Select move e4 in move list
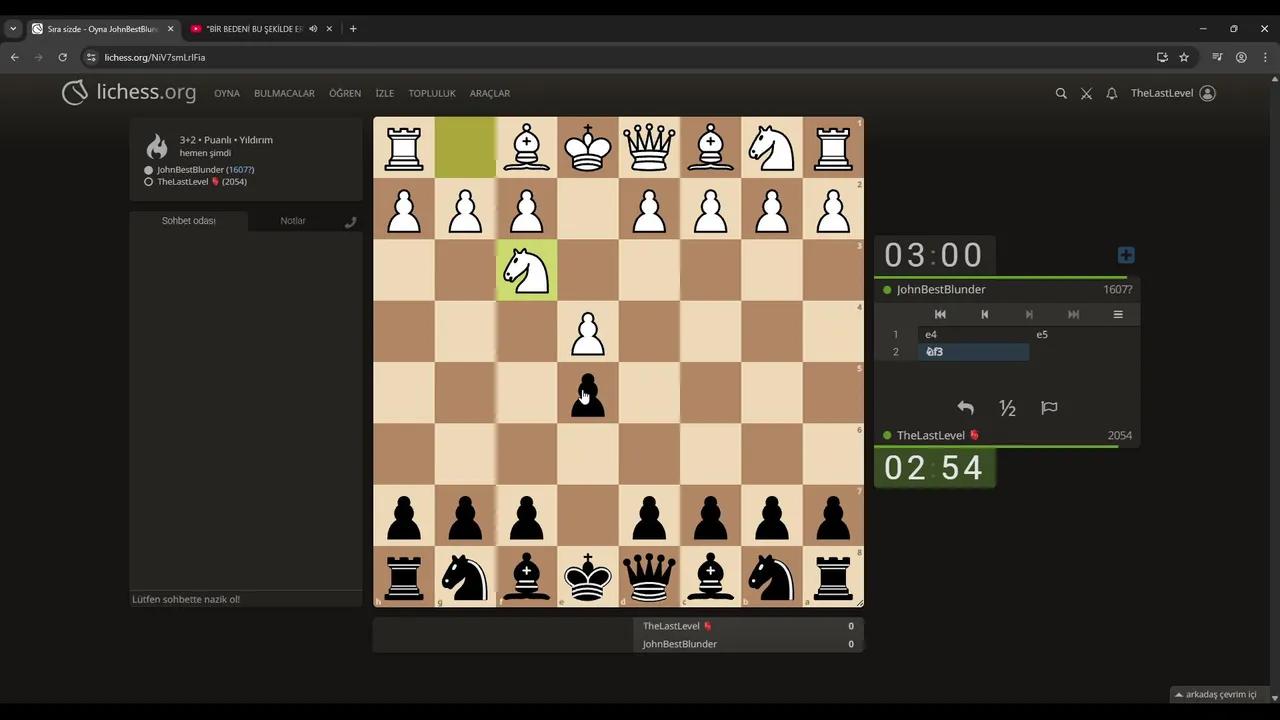Image resolution: width=1280 pixels, height=720 pixels. click(x=931, y=335)
